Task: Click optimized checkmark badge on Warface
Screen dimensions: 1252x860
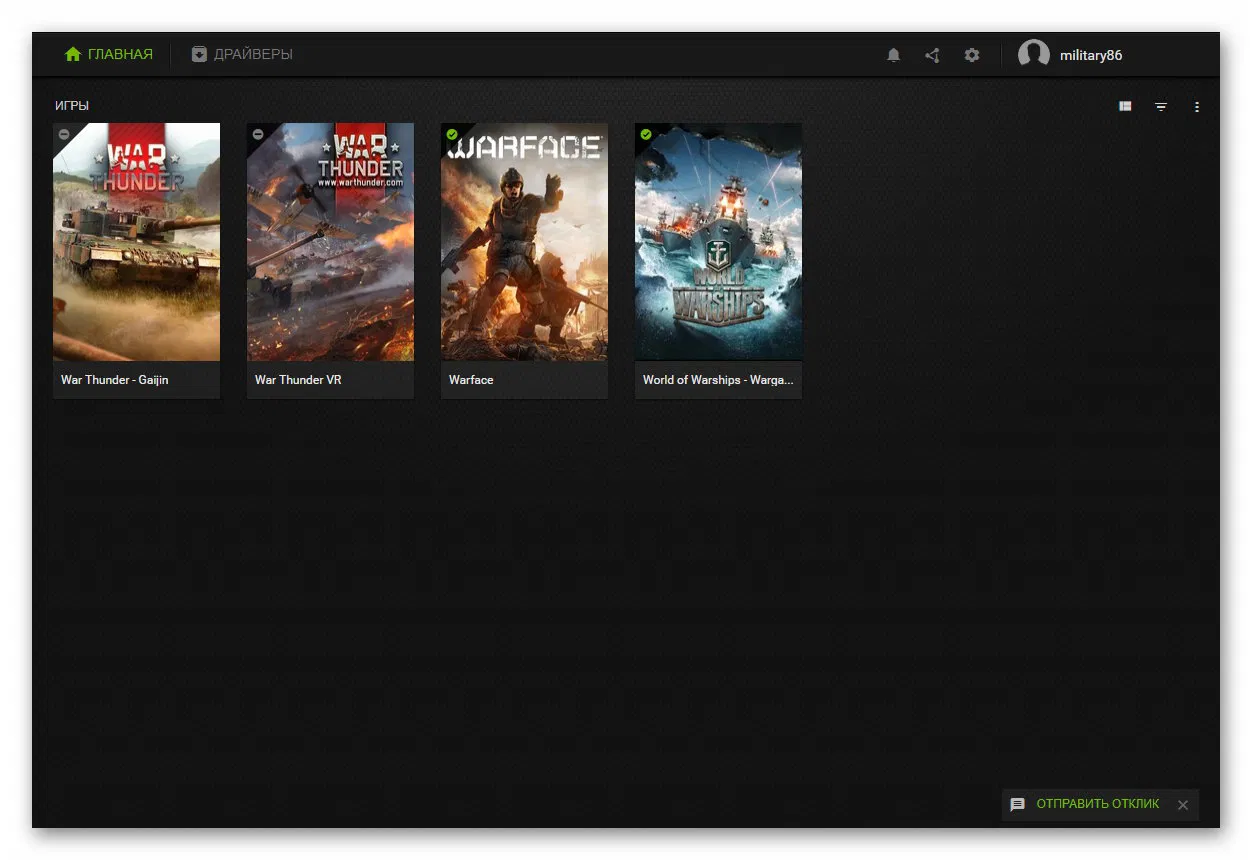Action: point(452,134)
